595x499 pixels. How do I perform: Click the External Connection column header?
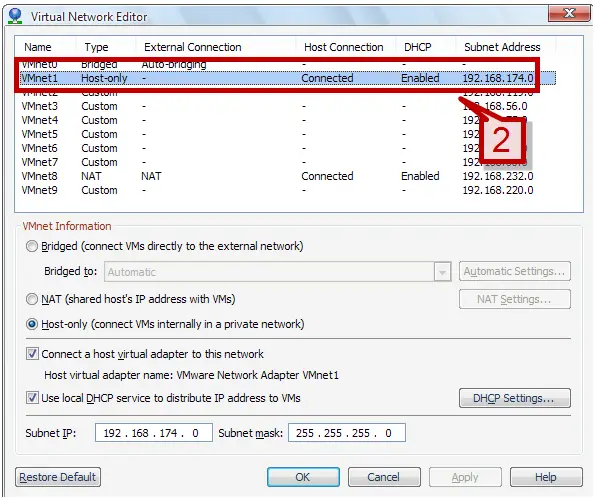(x=193, y=47)
